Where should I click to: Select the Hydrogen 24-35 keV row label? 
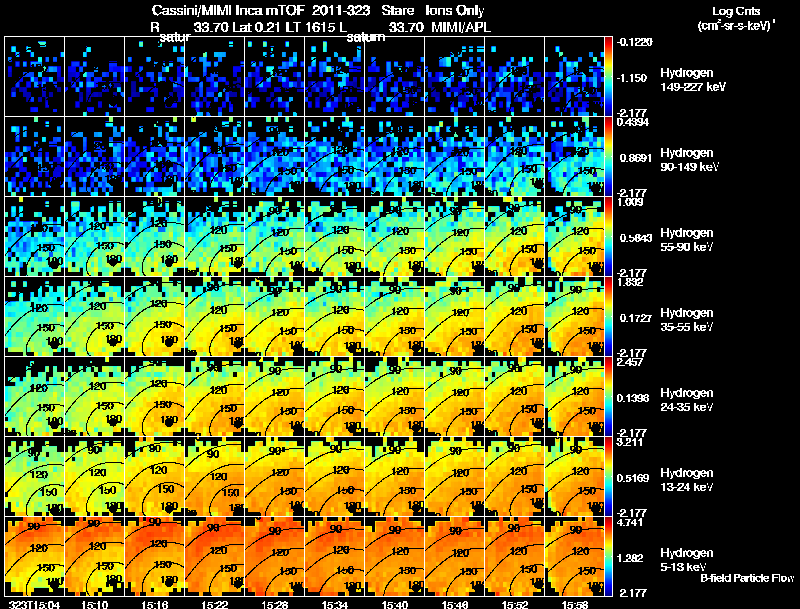point(687,400)
